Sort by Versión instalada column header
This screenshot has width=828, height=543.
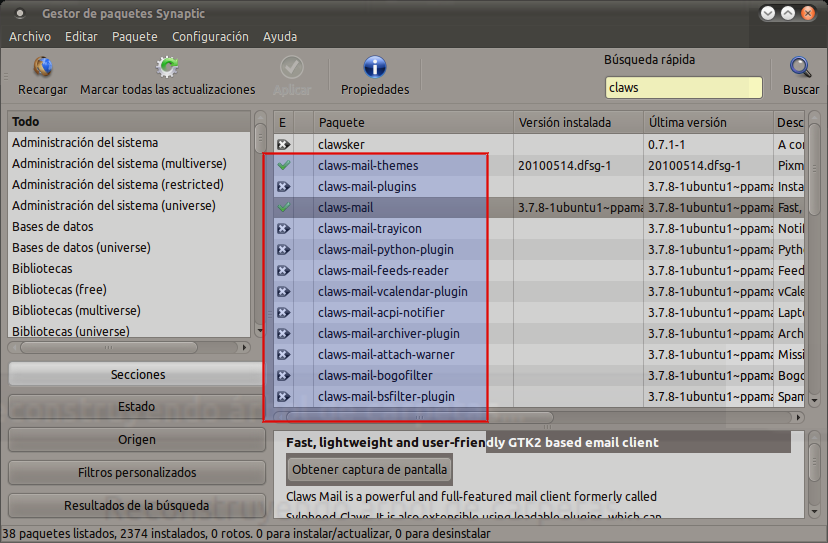[x=579, y=123]
